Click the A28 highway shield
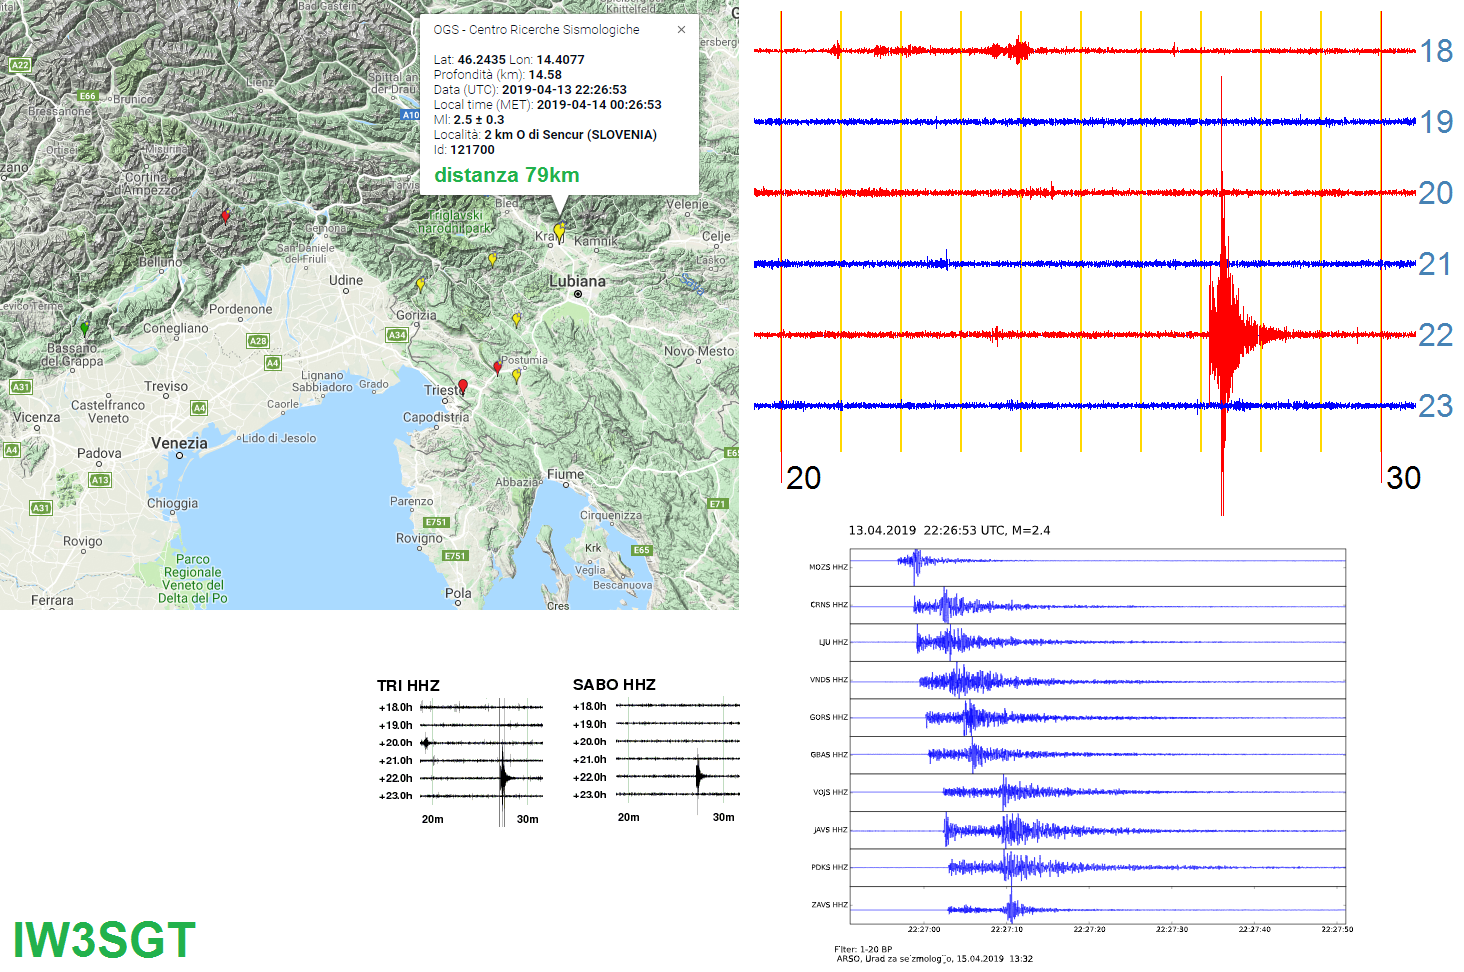Viewport: 1464px width, 972px height. (x=258, y=341)
